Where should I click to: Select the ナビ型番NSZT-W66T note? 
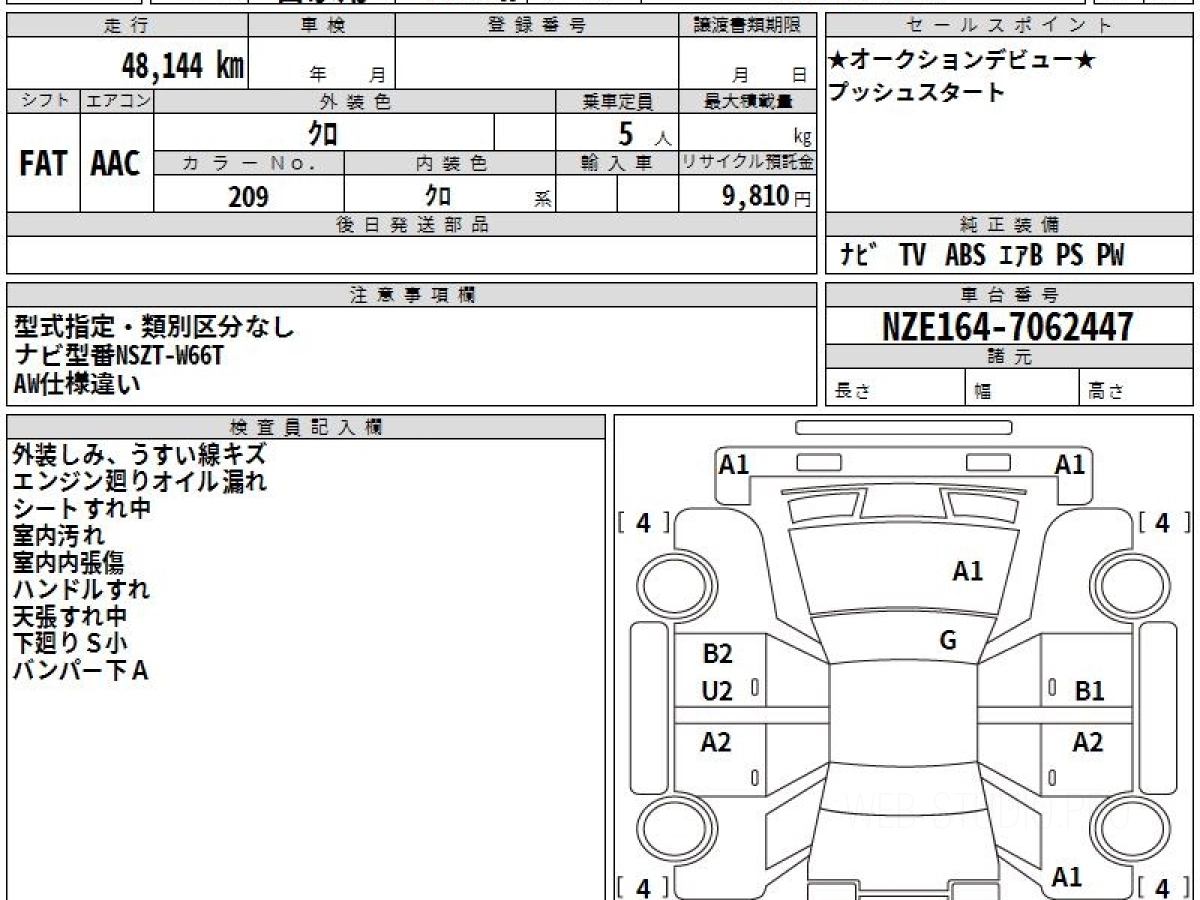pos(119,354)
